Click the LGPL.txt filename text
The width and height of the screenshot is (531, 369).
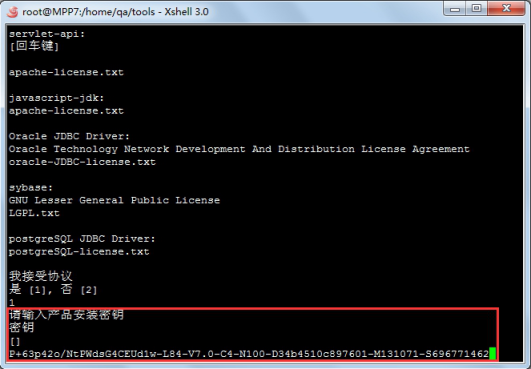click(34, 213)
